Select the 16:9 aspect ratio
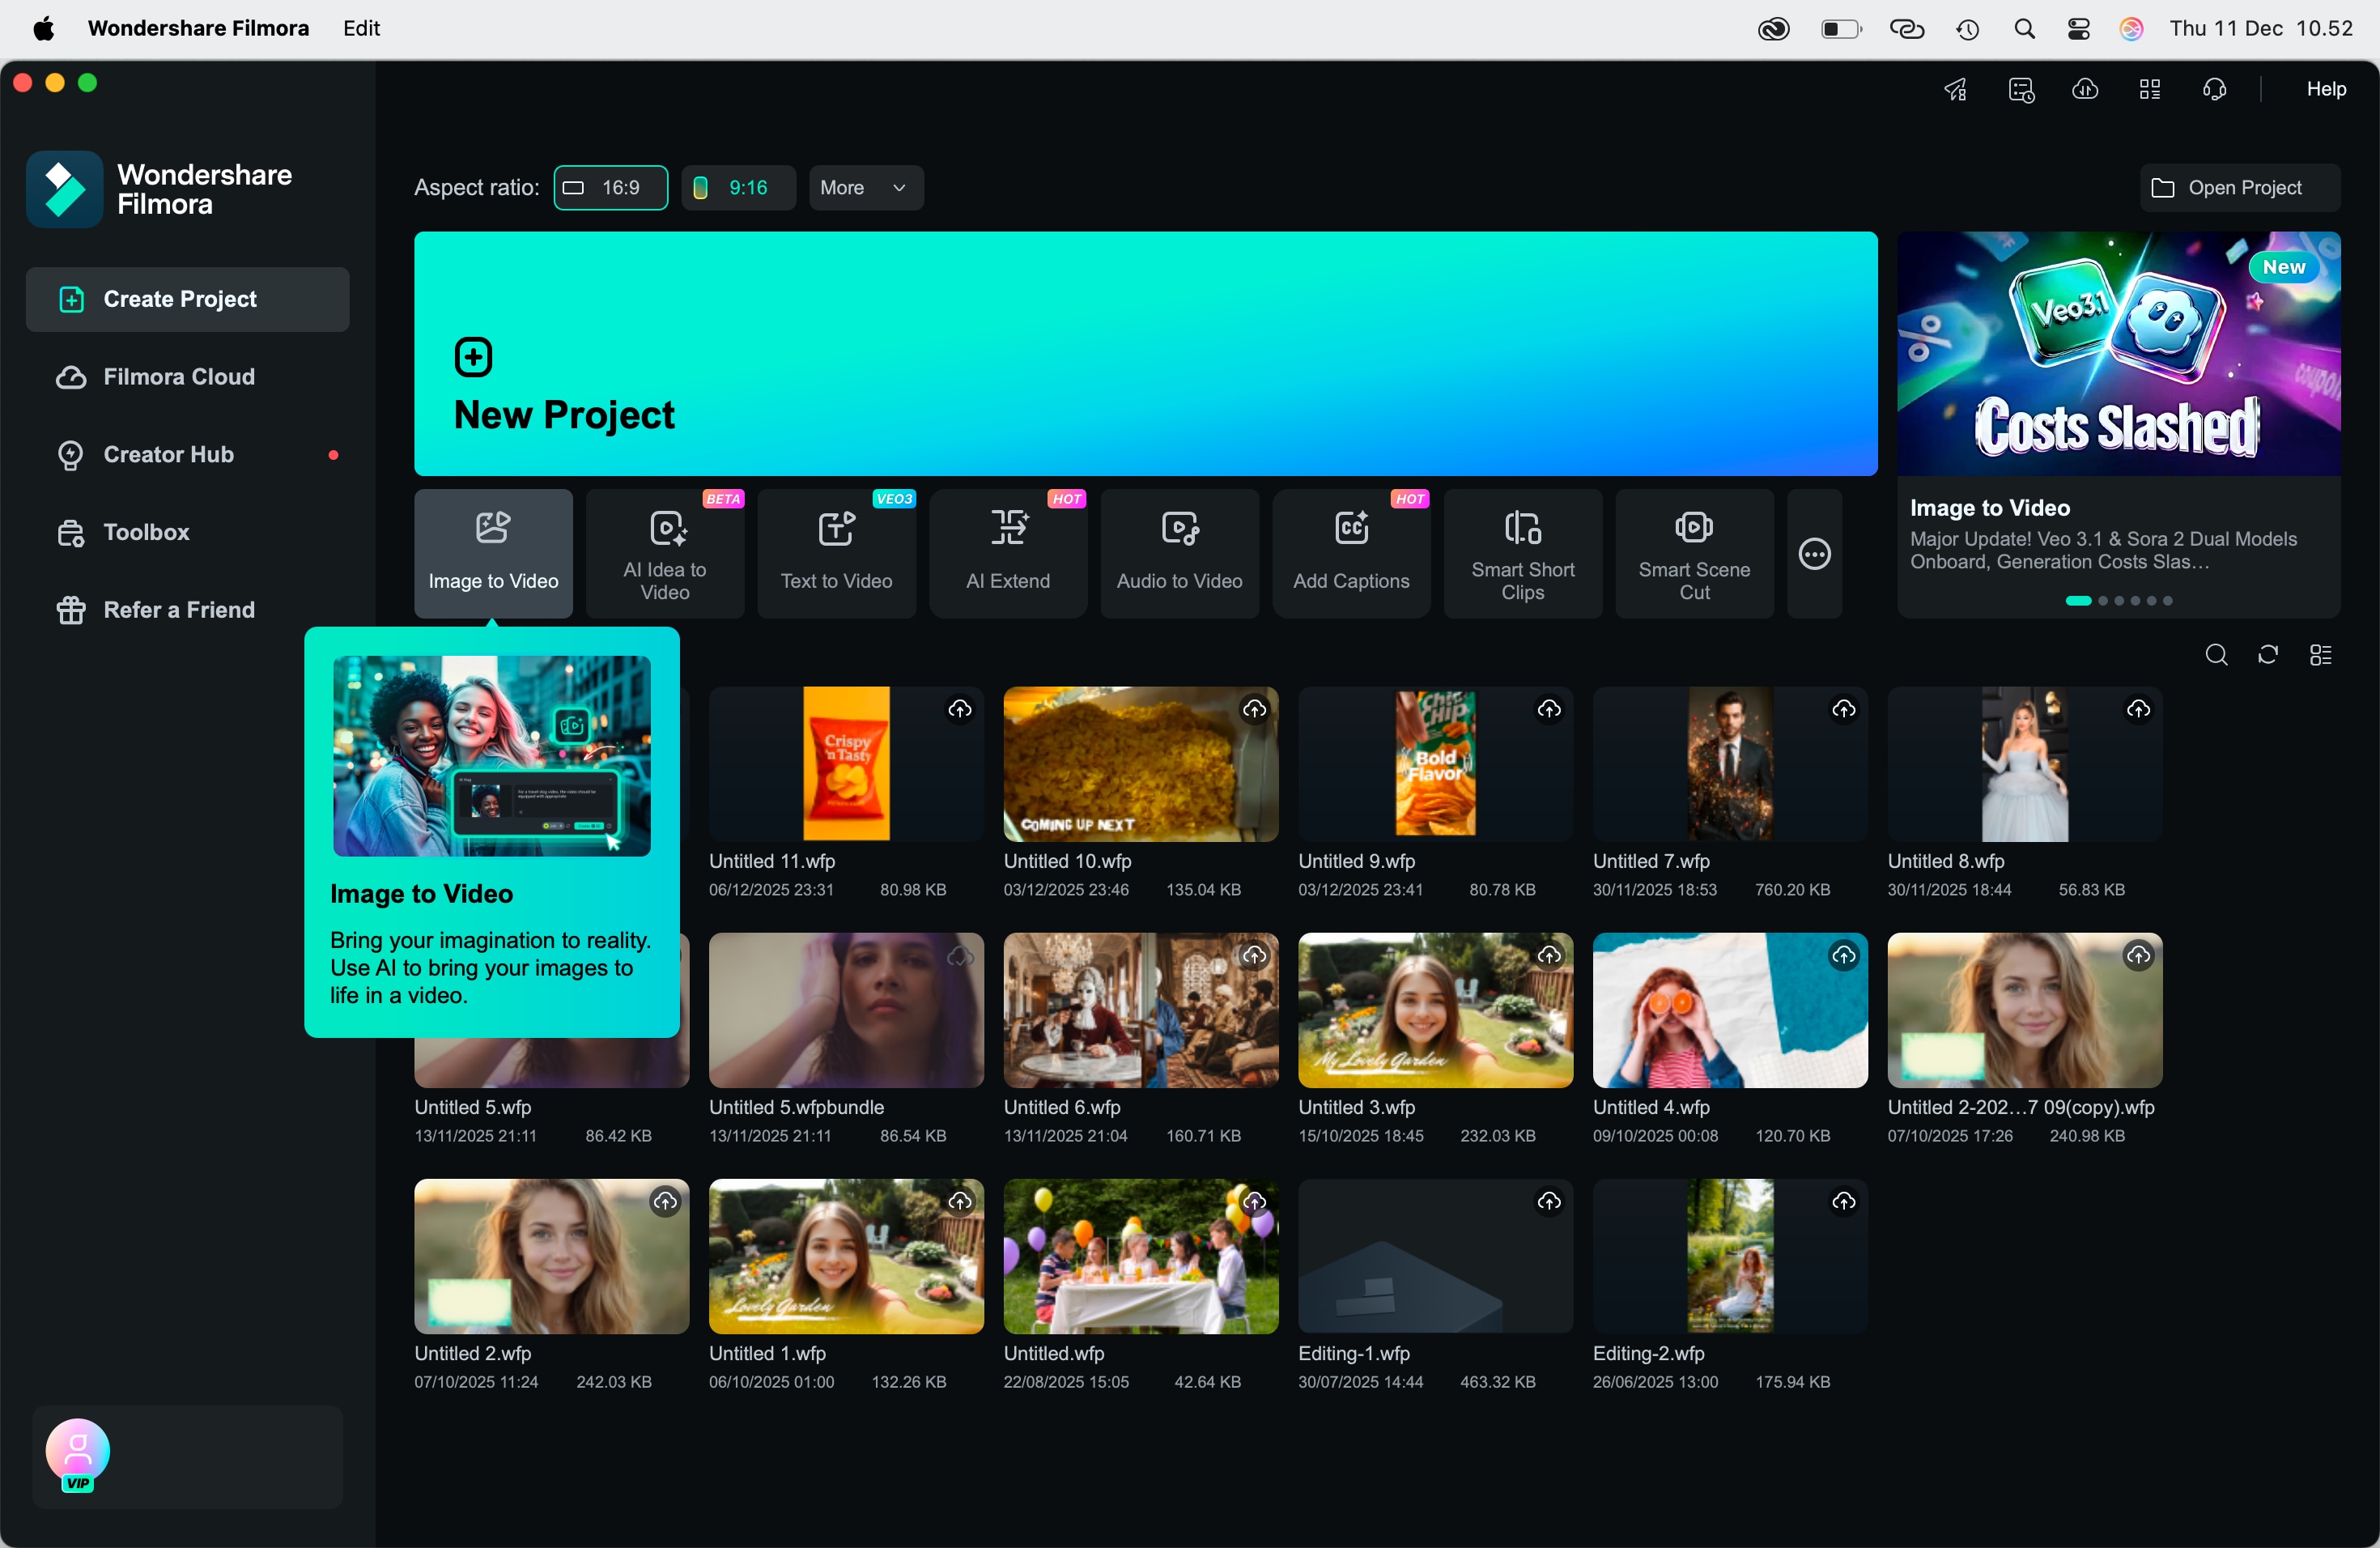This screenshot has width=2380, height=1548. (610, 187)
